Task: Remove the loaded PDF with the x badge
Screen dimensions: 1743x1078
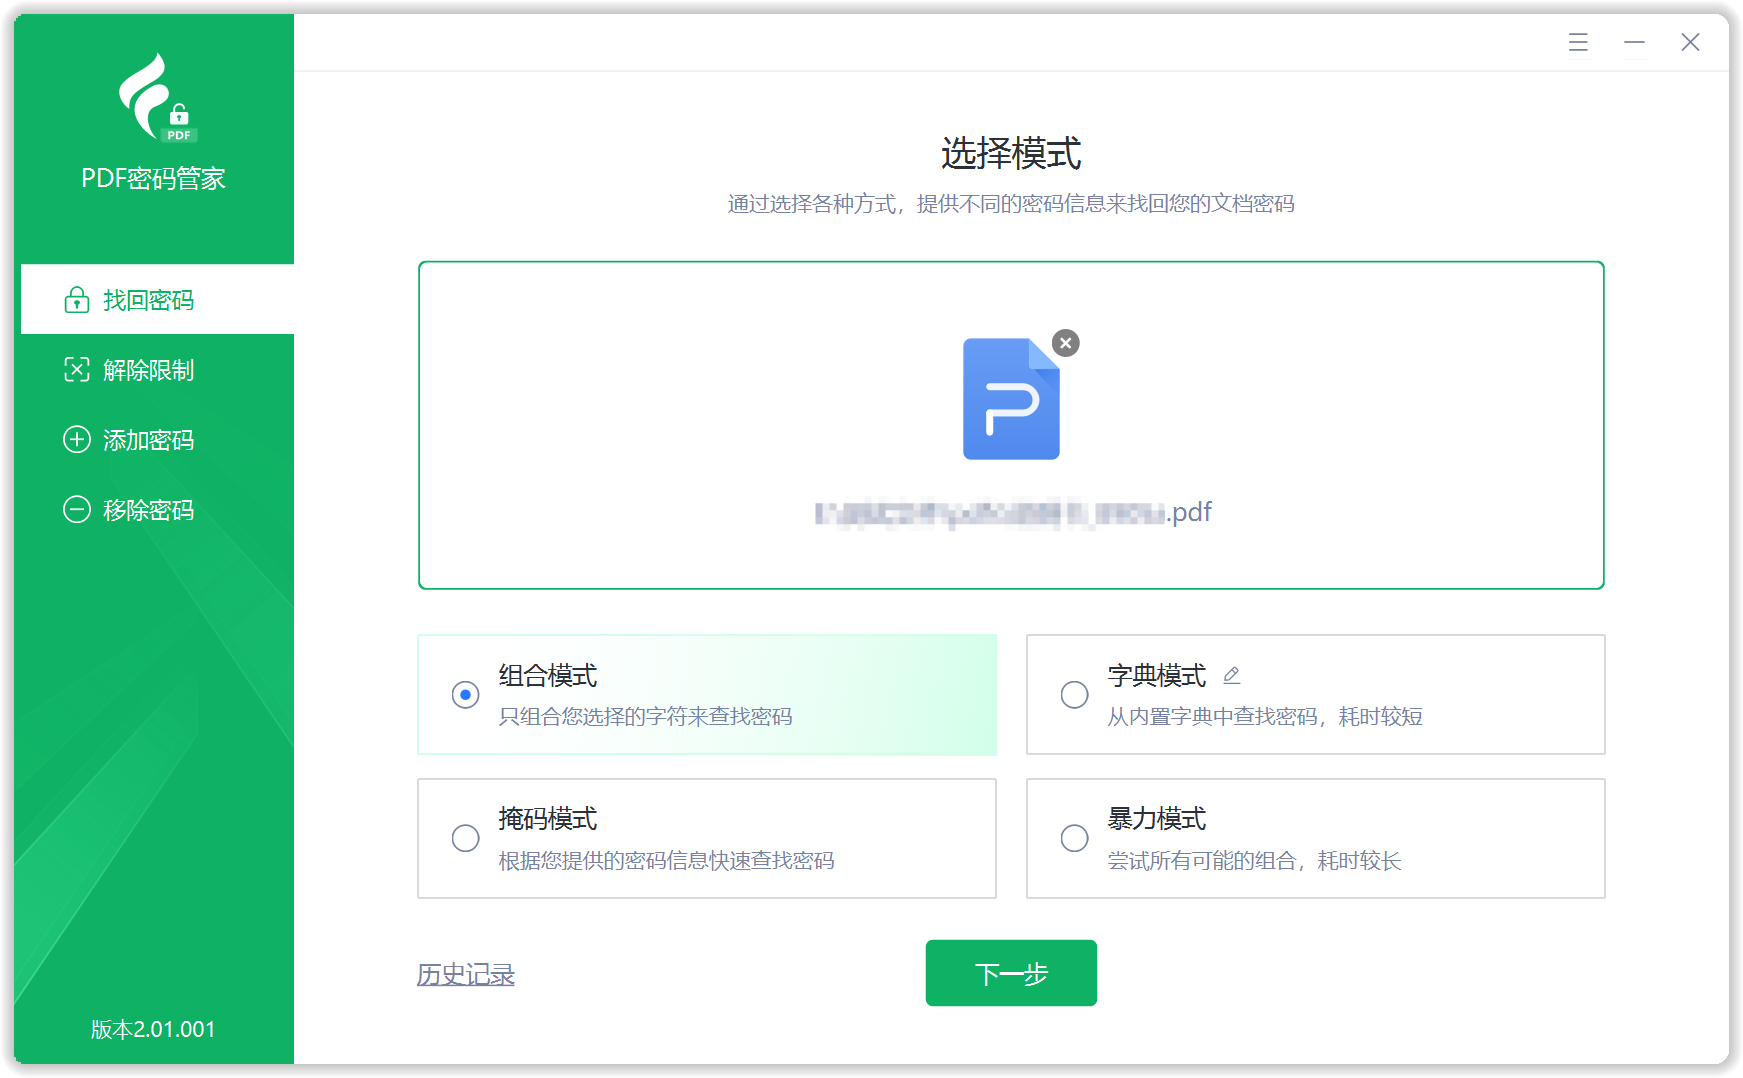Action: [x=1066, y=343]
